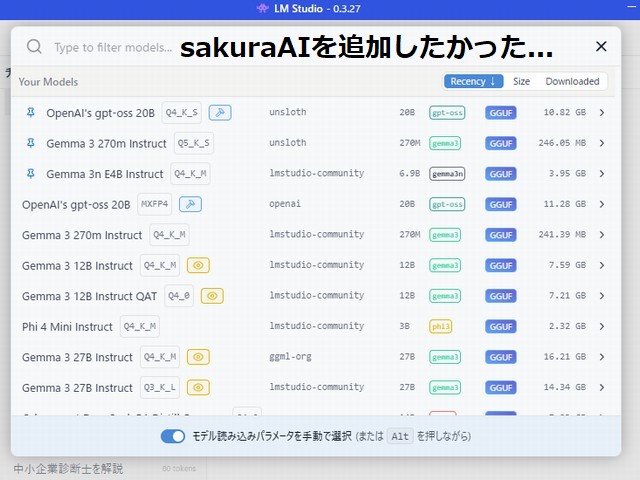Click gemma3 tag on 16.21 GB row
The height and width of the screenshot is (480, 640).
(x=445, y=357)
